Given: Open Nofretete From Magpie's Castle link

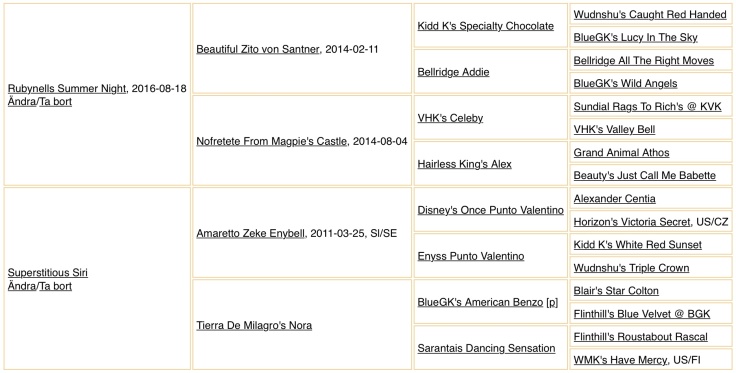Looking at the screenshot, I should tap(271, 141).
